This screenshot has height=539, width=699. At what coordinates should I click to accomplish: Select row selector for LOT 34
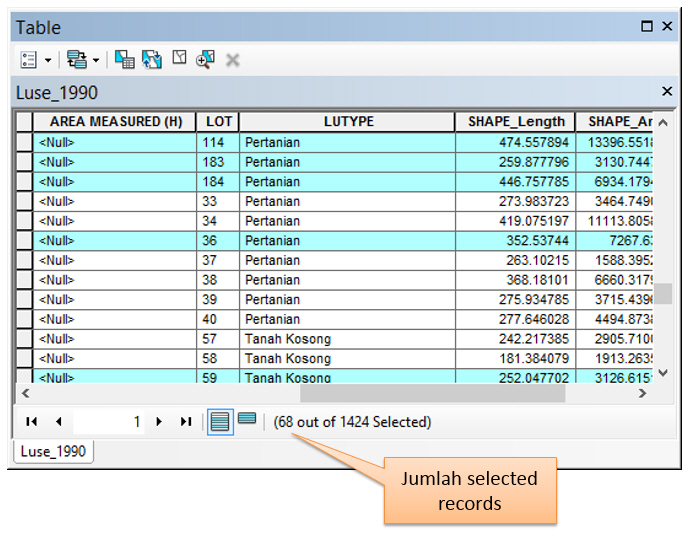click(25, 221)
